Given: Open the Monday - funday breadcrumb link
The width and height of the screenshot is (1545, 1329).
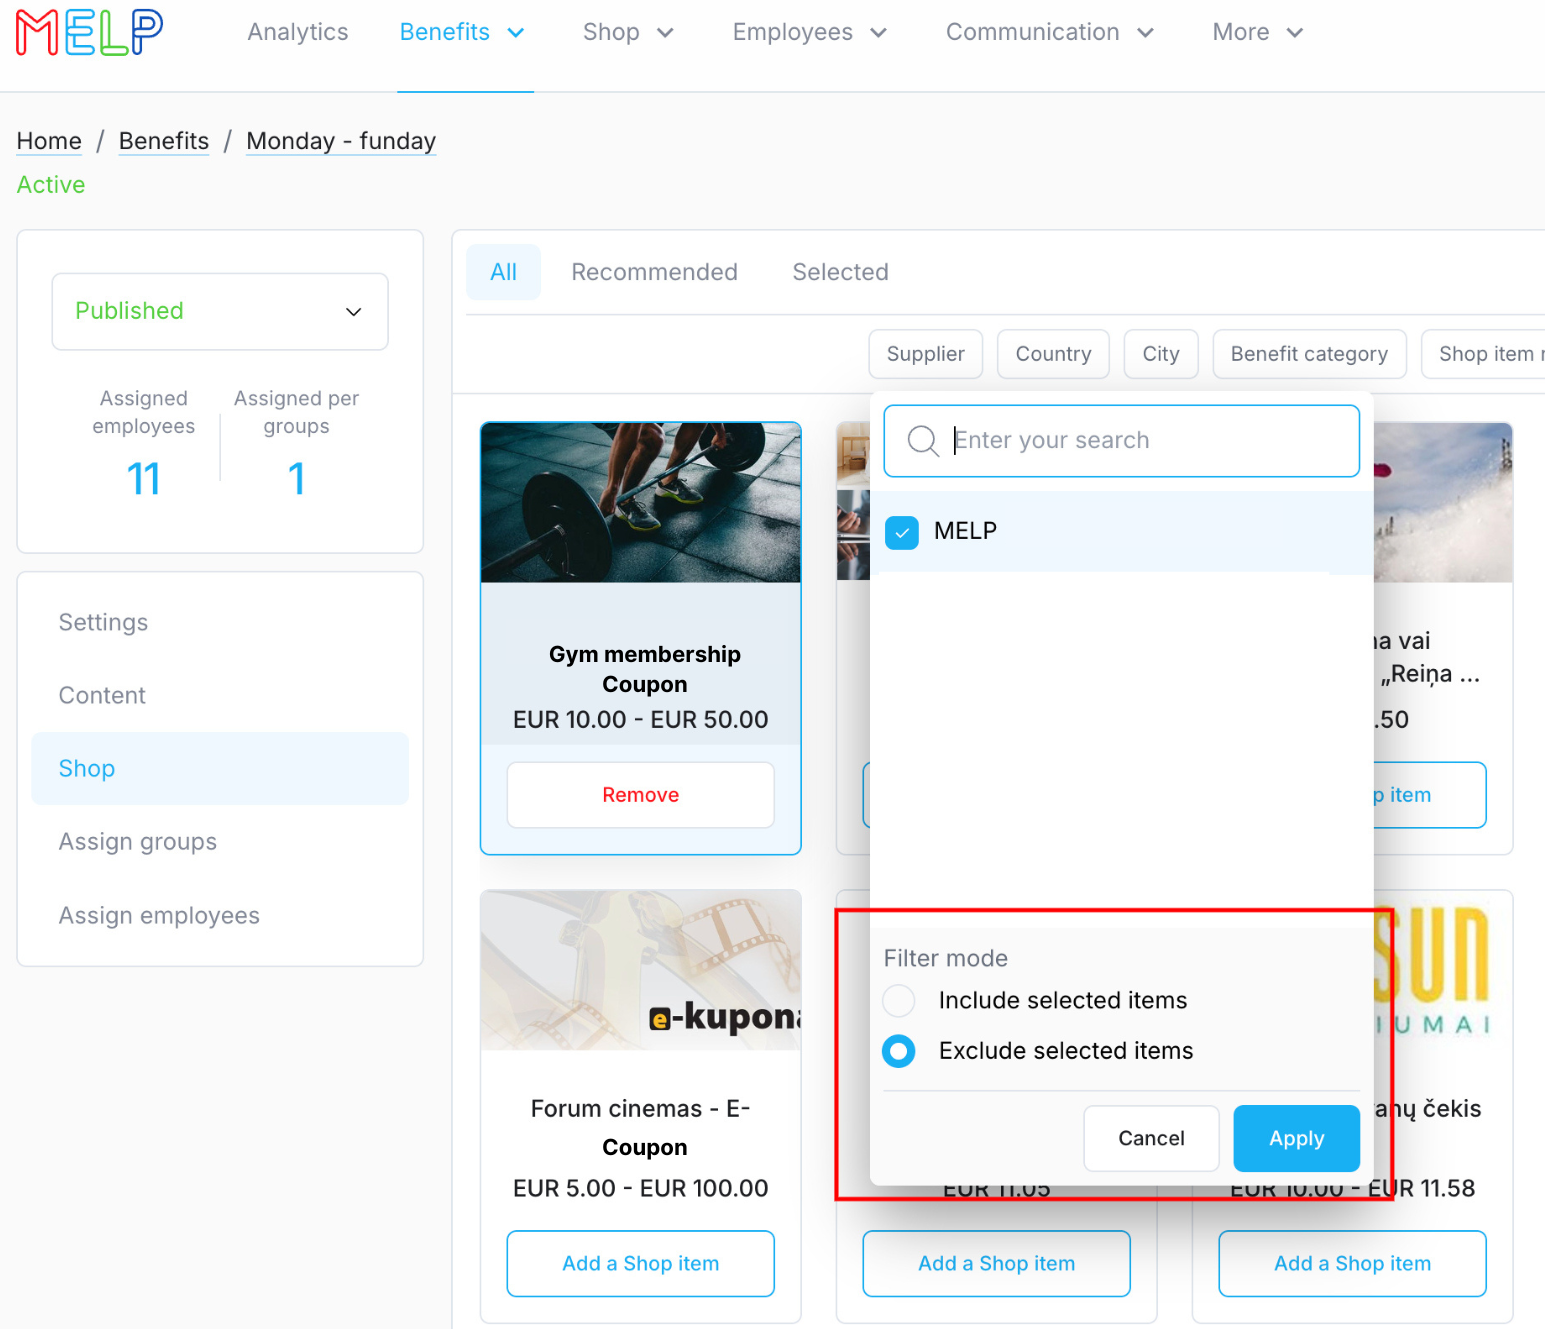Looking at the screenshot, I should tap(341, 141).
